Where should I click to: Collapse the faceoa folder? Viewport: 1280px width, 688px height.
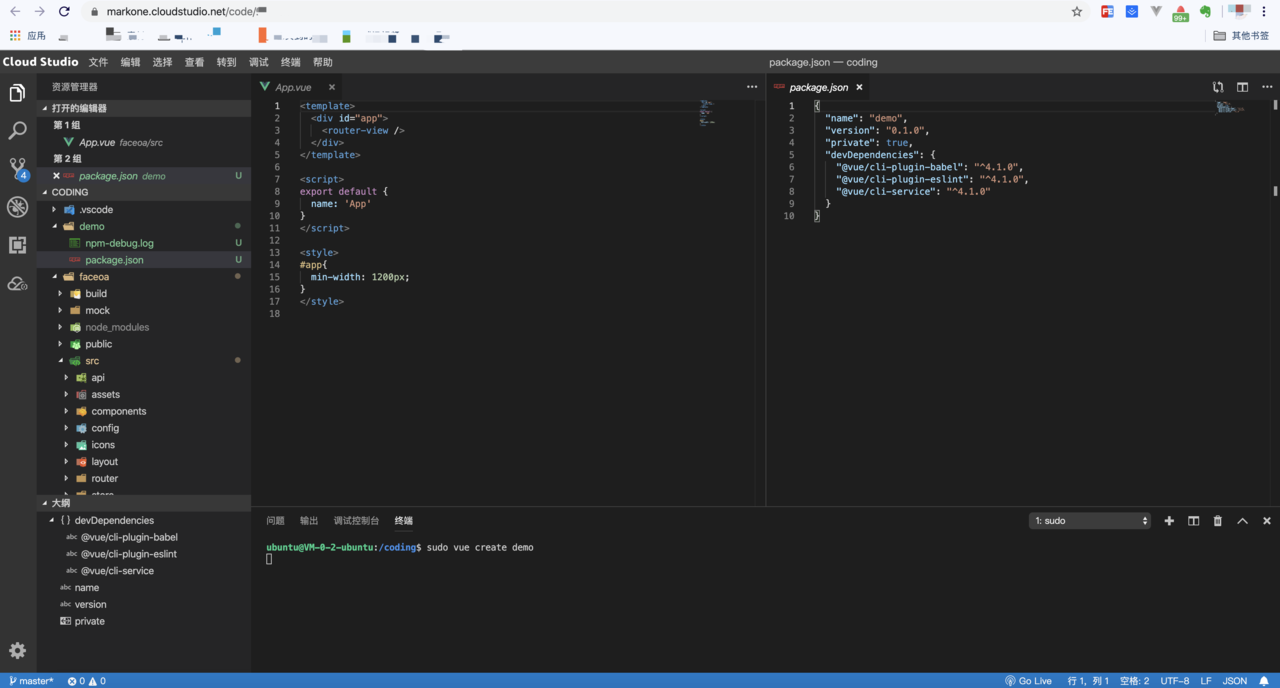[54, 277]
